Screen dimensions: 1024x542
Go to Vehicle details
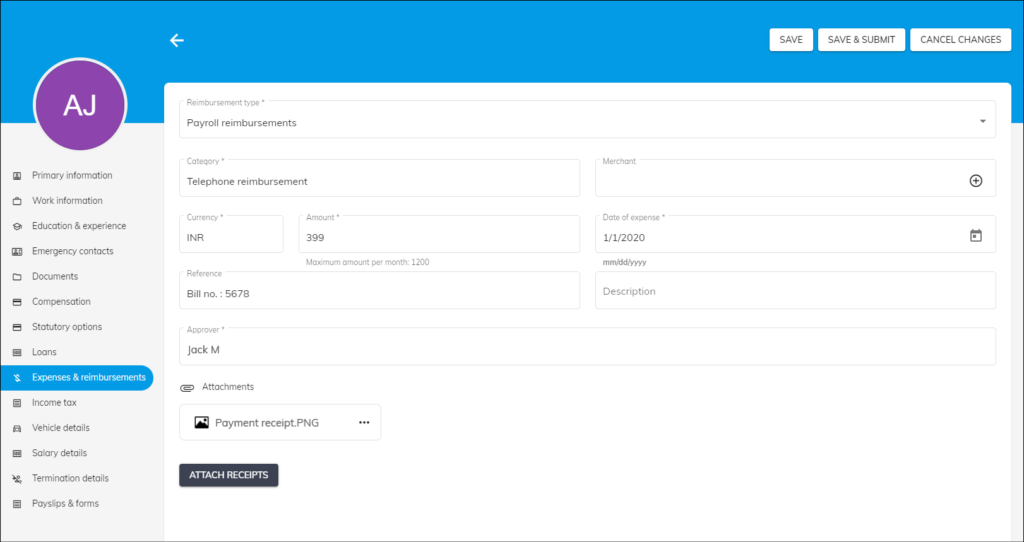click(61, 428)
